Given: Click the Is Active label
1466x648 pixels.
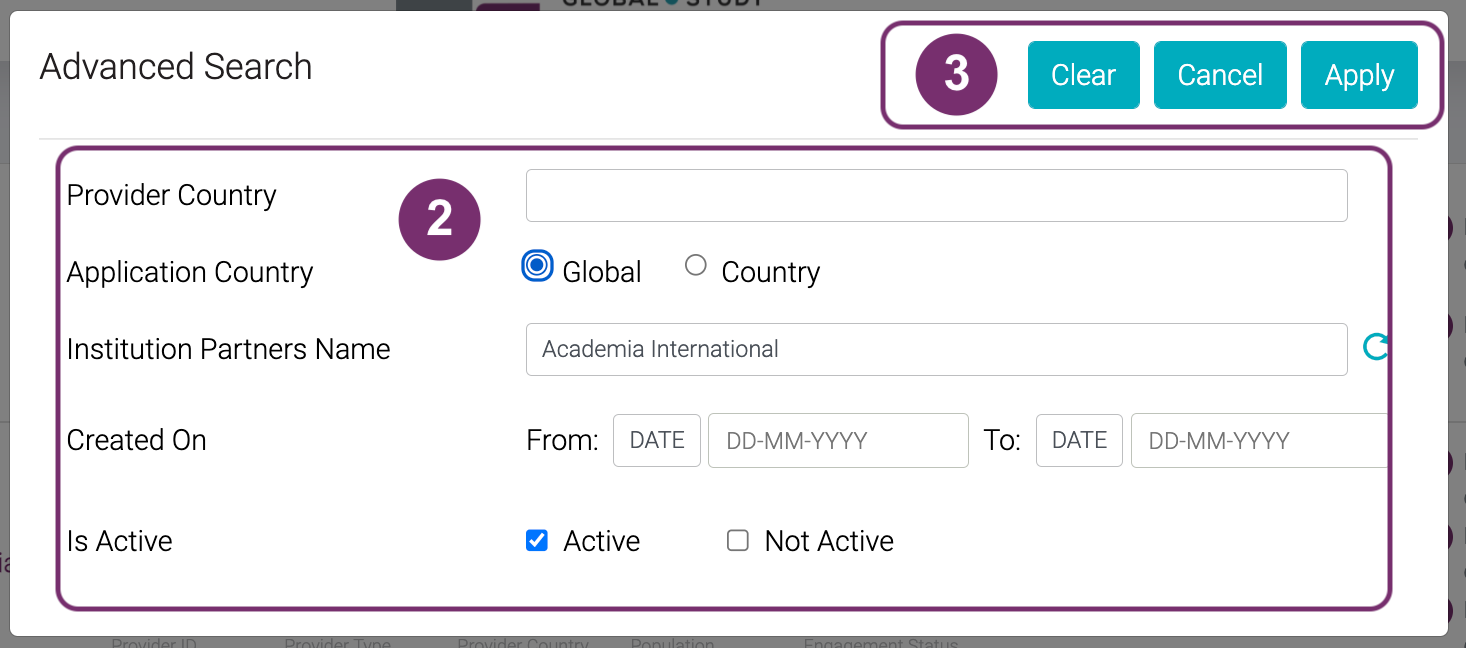Looking at the screenshot, I should pyautogui.click(x=120, y=541).
